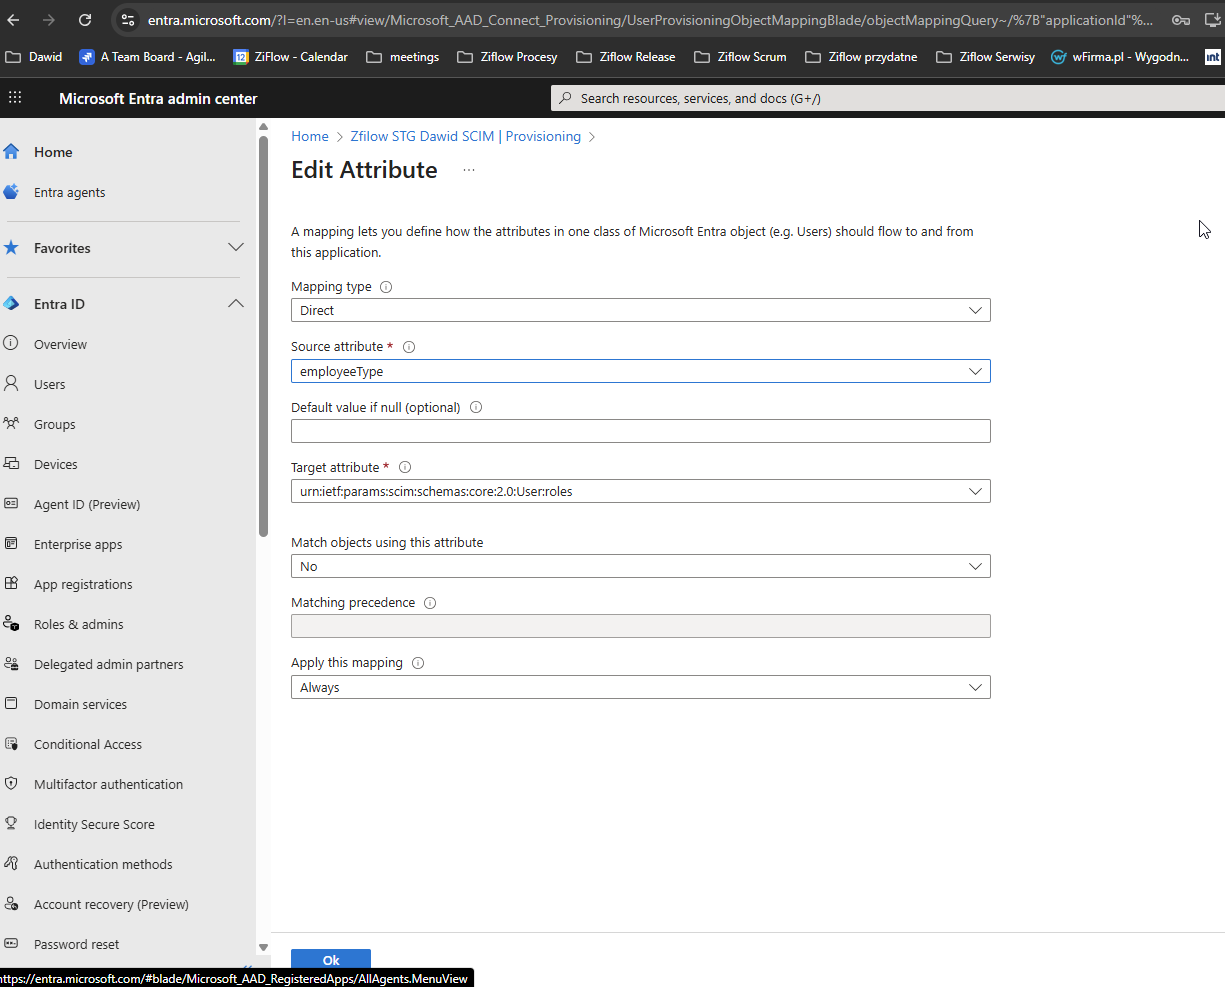
Task: Open the portal menu hamburger grid icon
Action: click(x=15, y=98)
